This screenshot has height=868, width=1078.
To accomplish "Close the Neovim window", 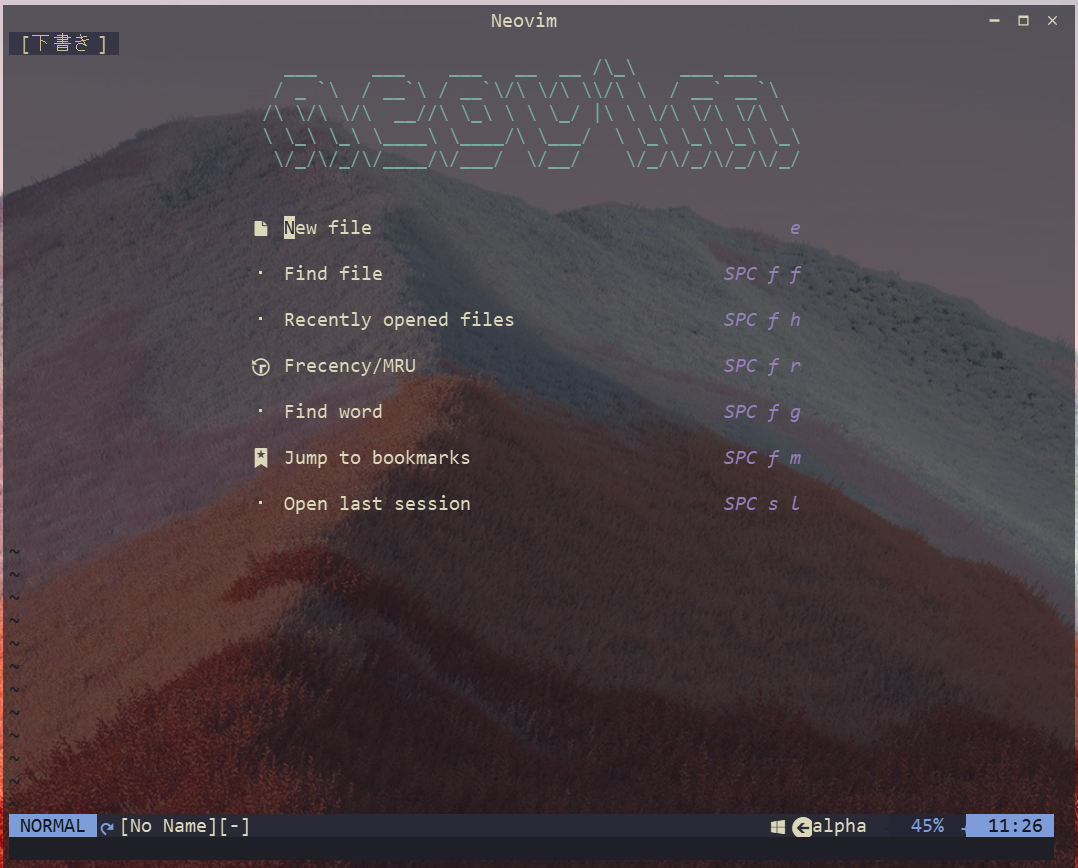I will pyautogui.click(x=1052, y=21).
